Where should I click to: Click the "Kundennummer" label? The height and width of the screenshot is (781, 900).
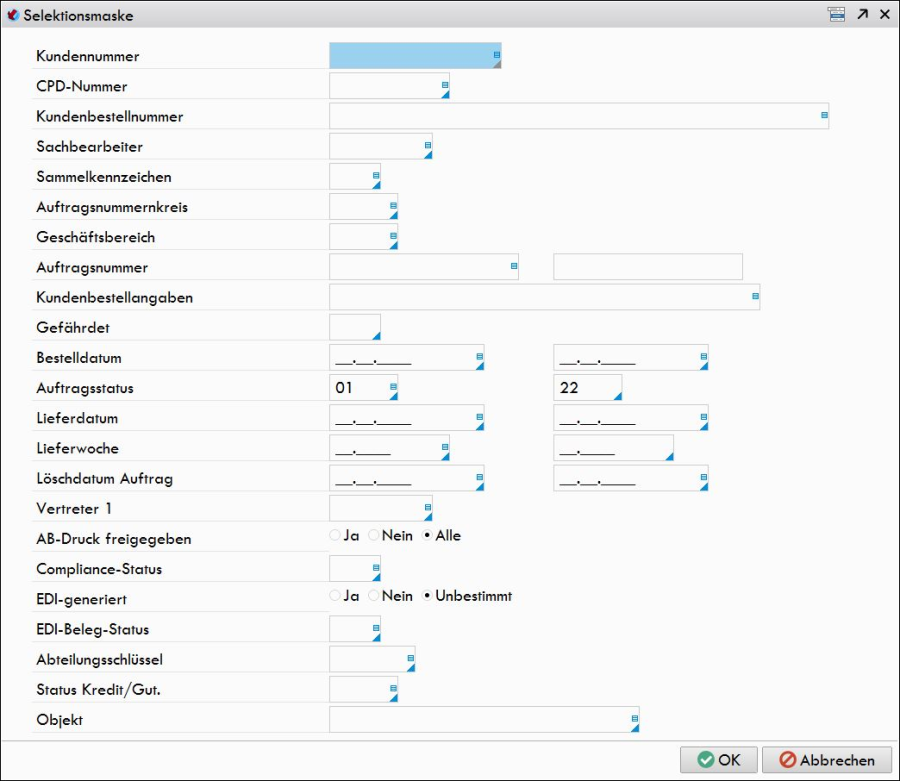pos(88,56)
